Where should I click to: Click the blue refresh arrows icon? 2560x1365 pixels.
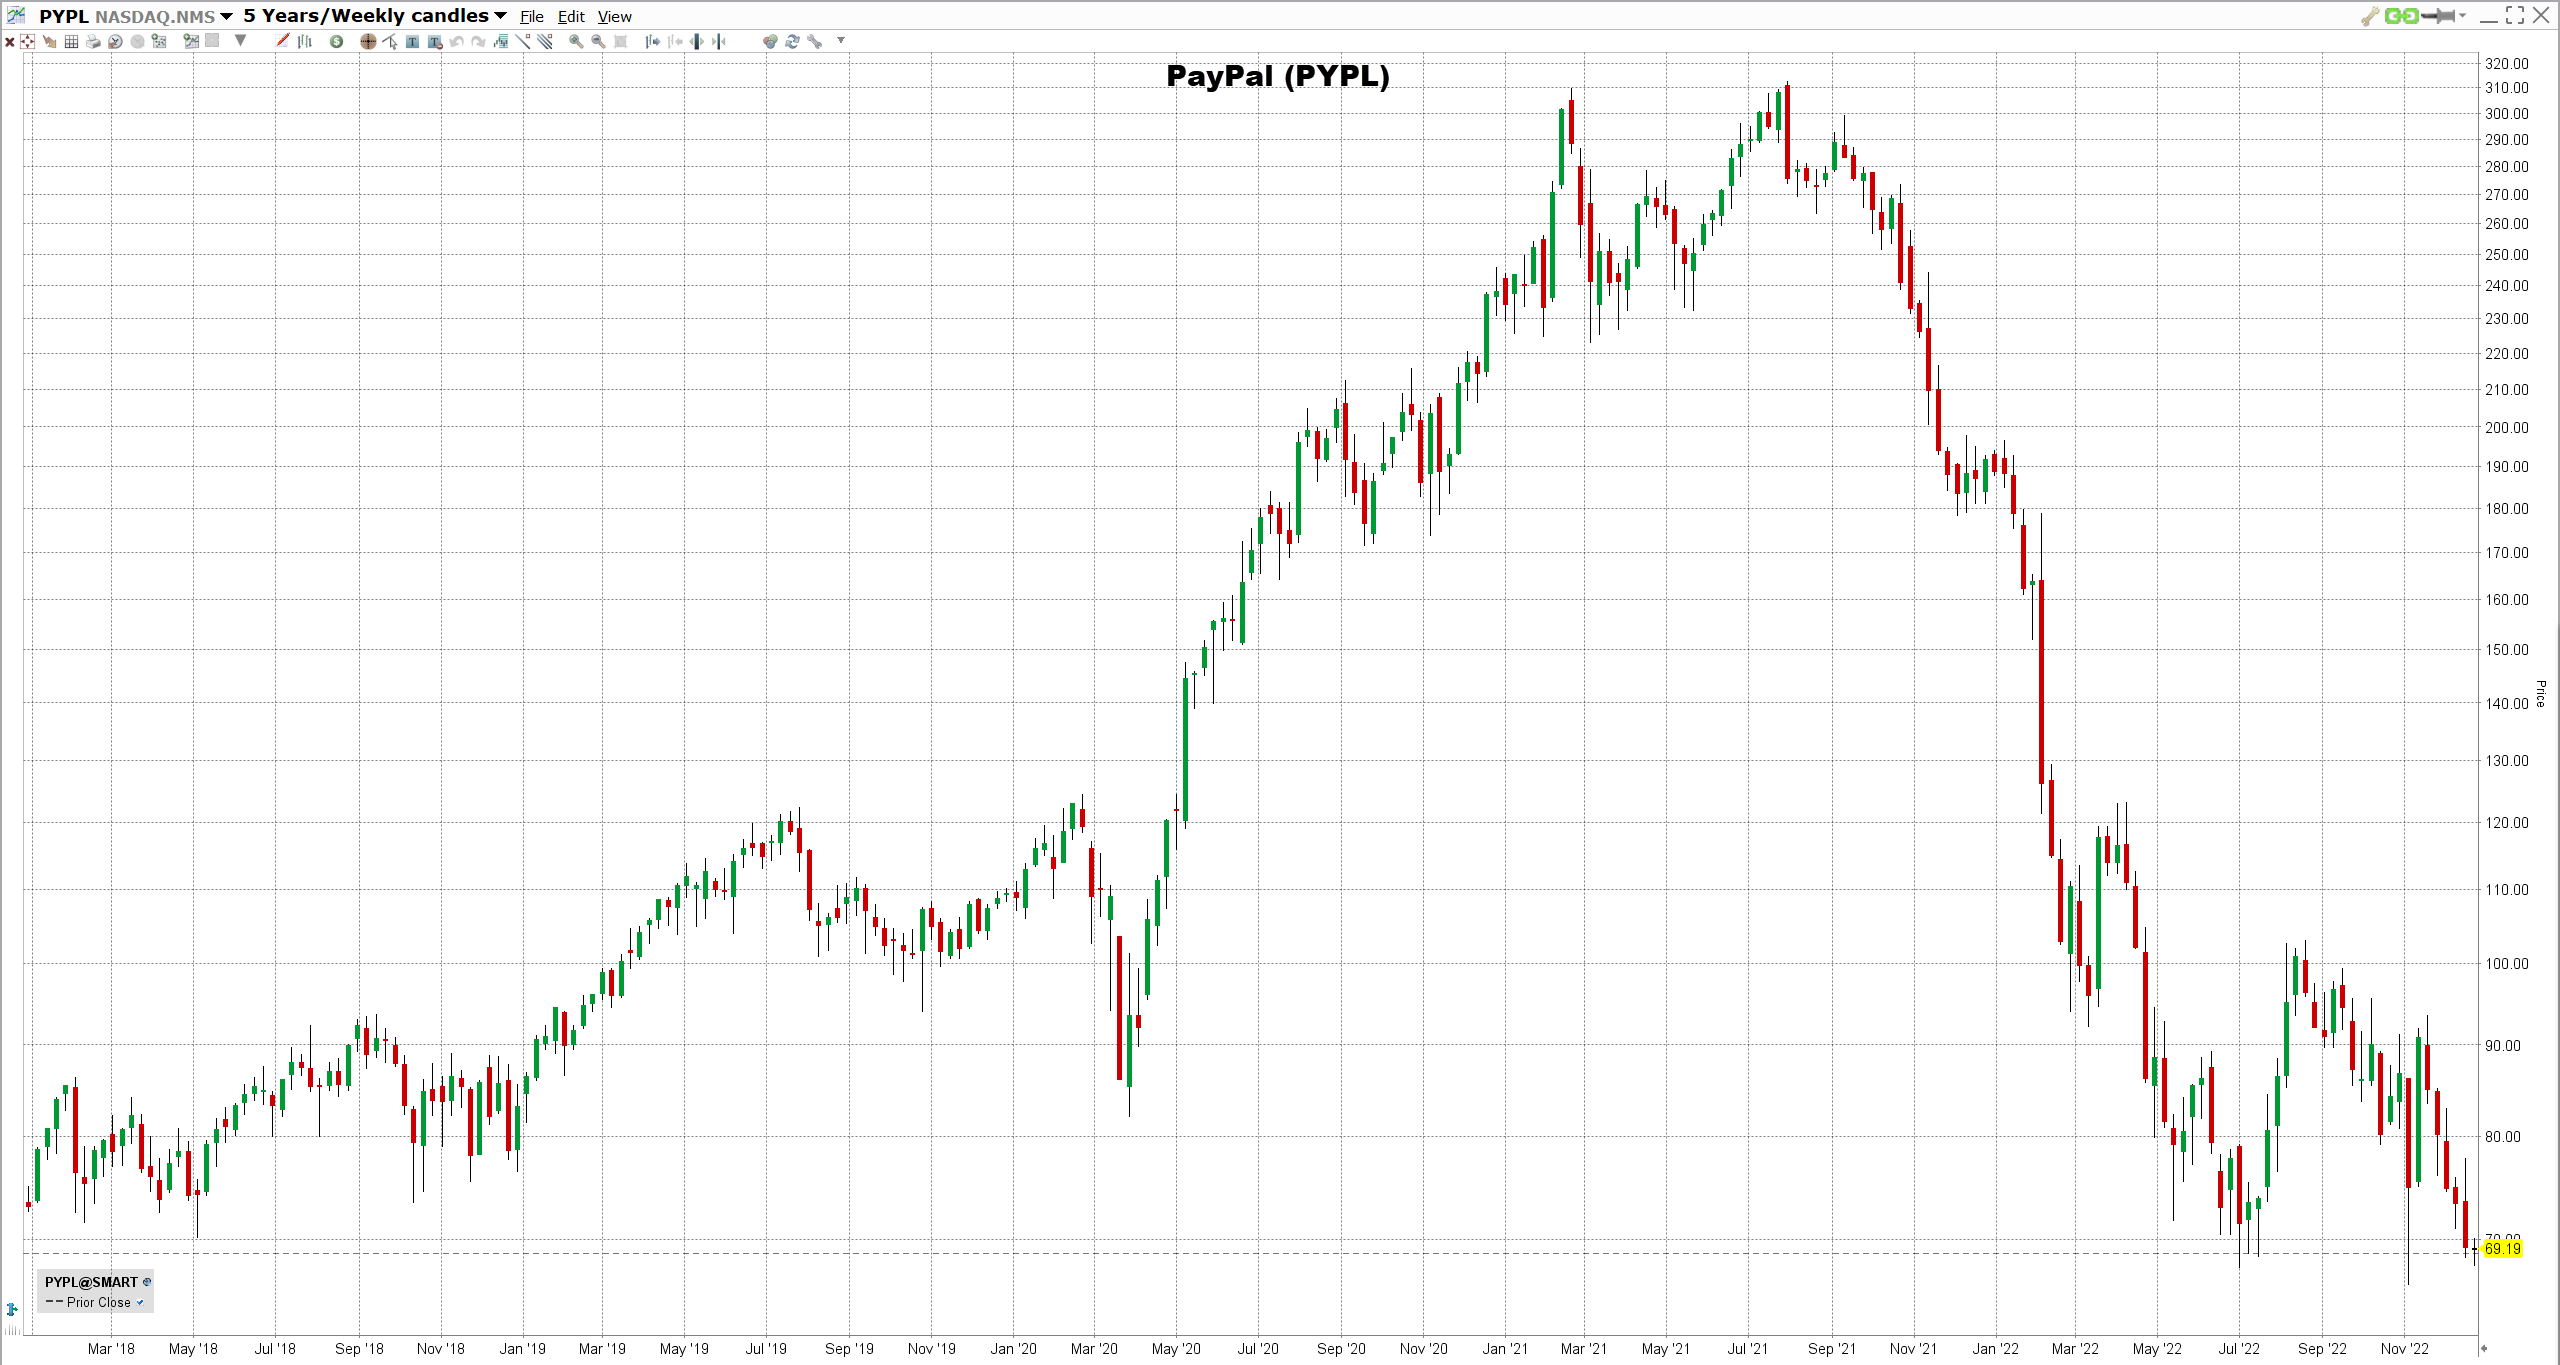click(792, 41)
